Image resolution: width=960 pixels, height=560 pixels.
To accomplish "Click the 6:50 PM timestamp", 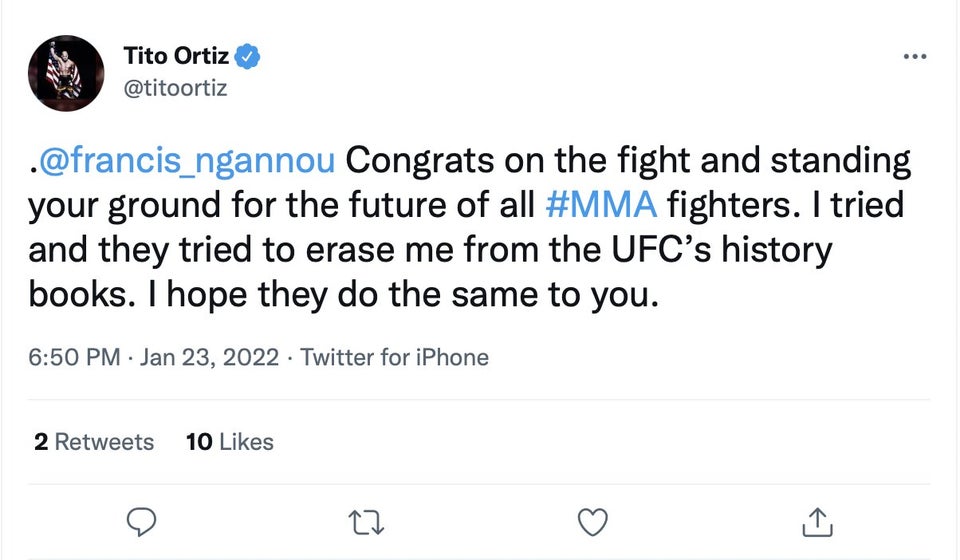I will click(x=74, y=357).
